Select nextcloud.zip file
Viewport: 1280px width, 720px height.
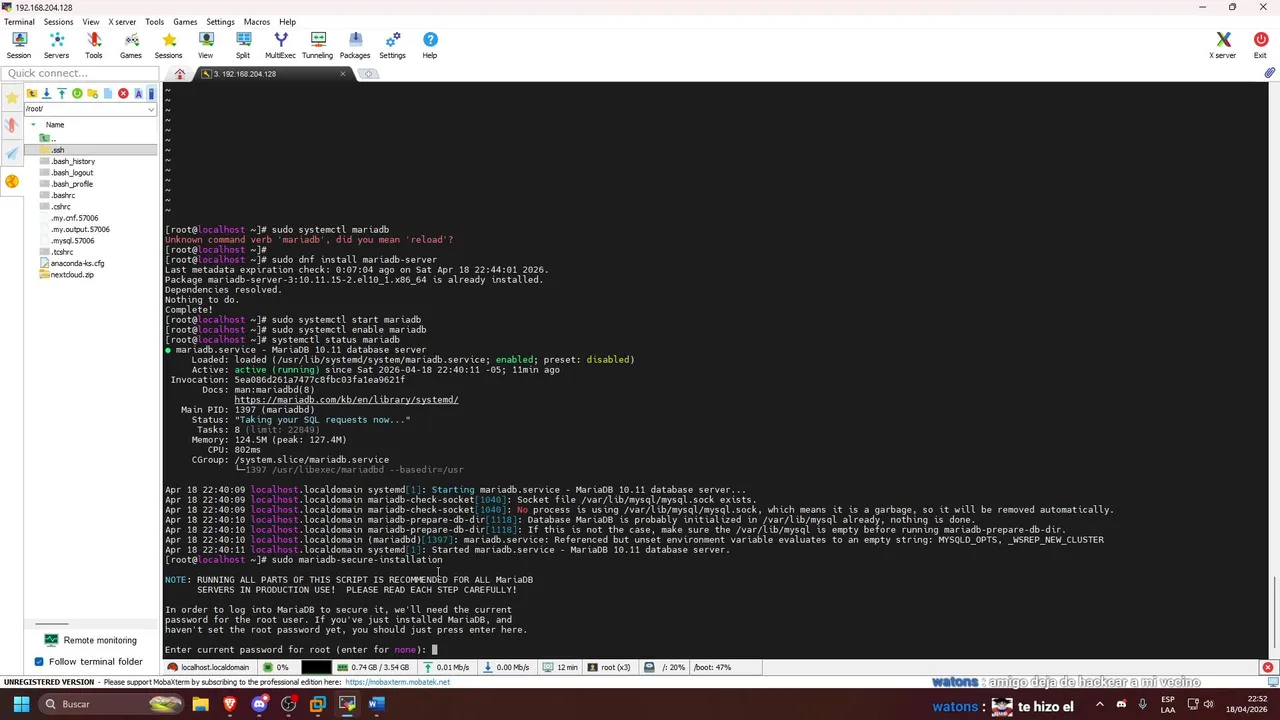tap(72, 275)
